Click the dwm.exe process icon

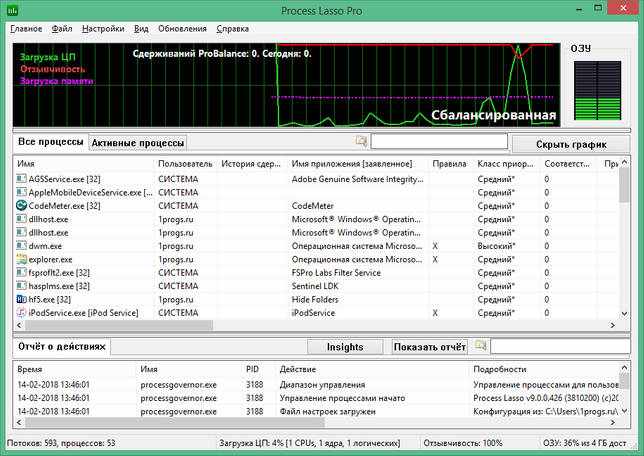pyautogui.click(x=21, y=246)
